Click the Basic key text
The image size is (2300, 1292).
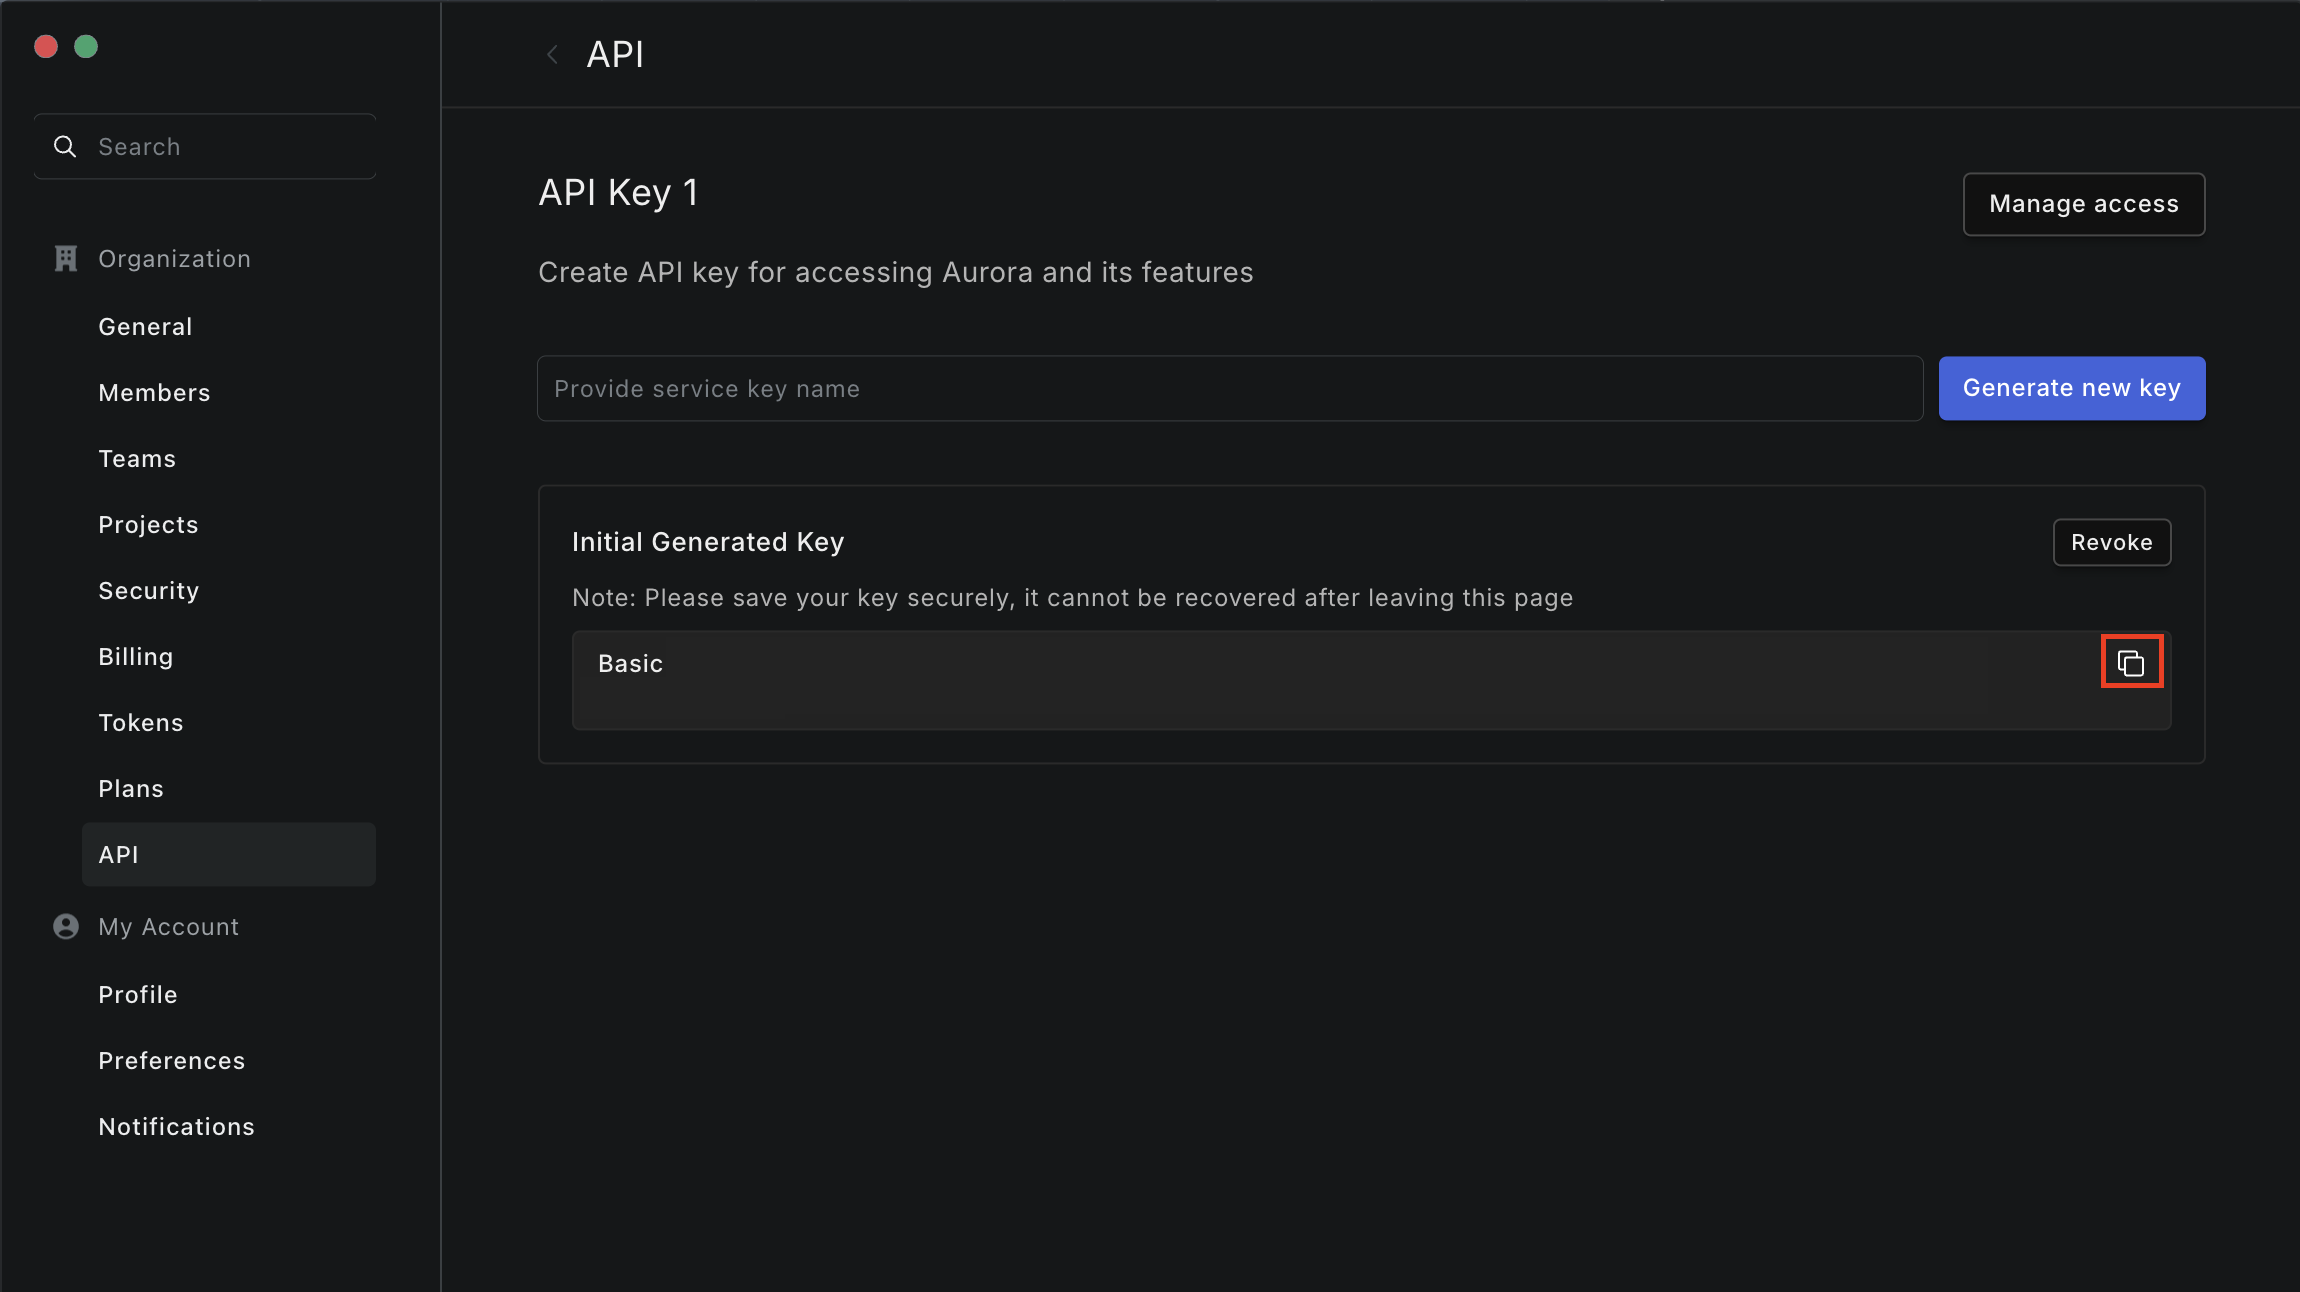pos(630,664)
